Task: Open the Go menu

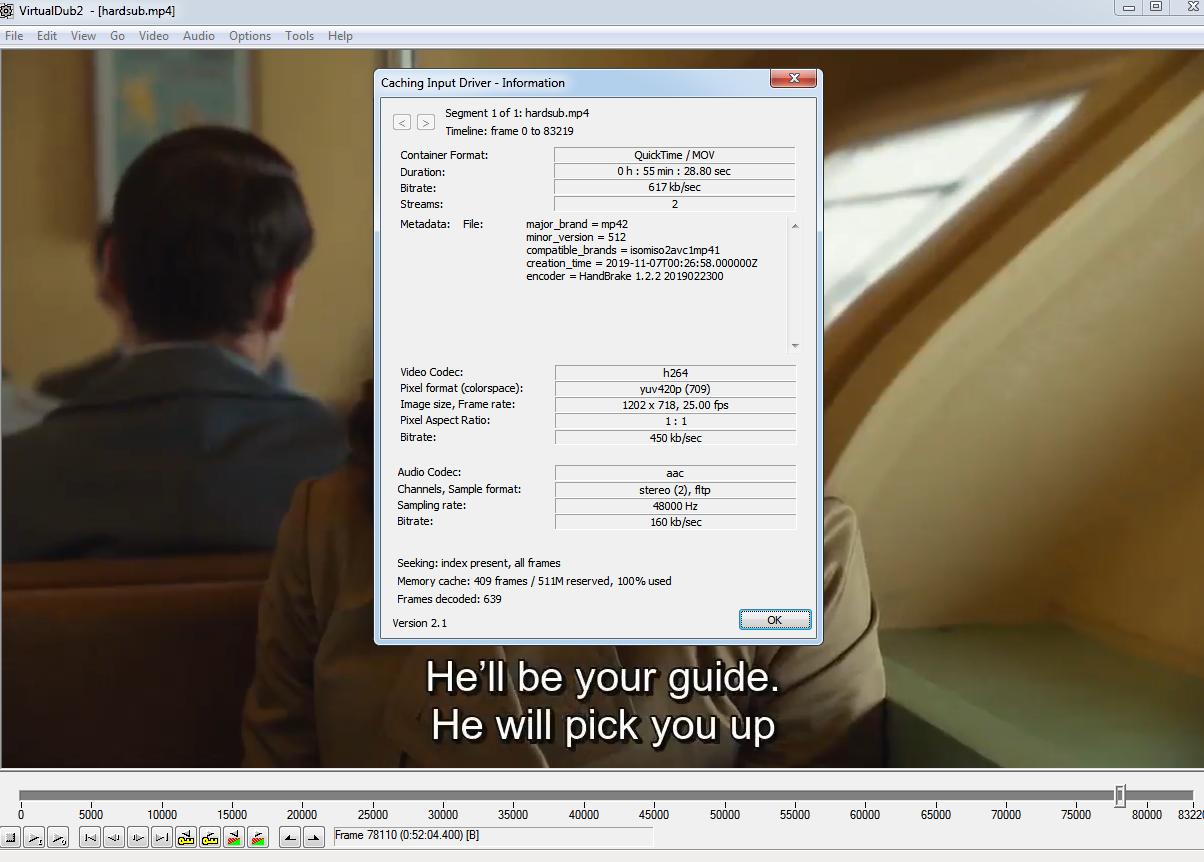Action: 117,35
